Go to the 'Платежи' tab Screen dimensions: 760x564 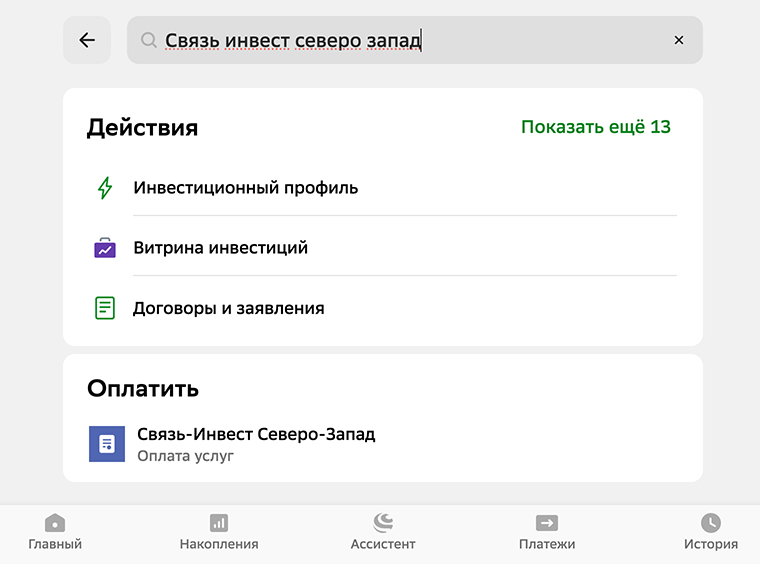[x=547, y=532]
